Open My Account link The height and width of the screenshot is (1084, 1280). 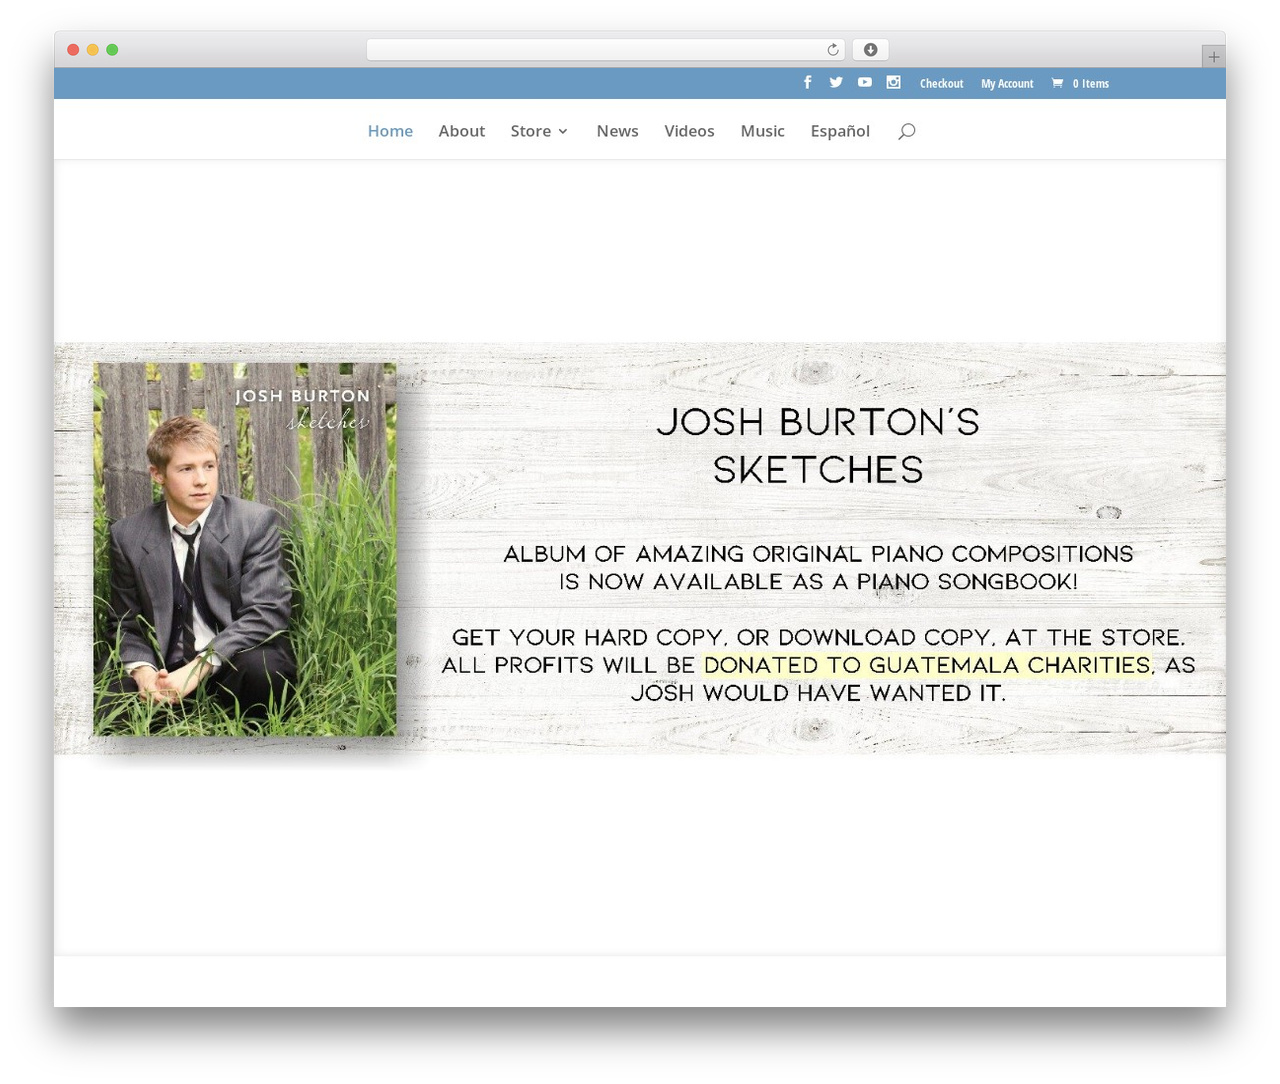coord(1007,84)
